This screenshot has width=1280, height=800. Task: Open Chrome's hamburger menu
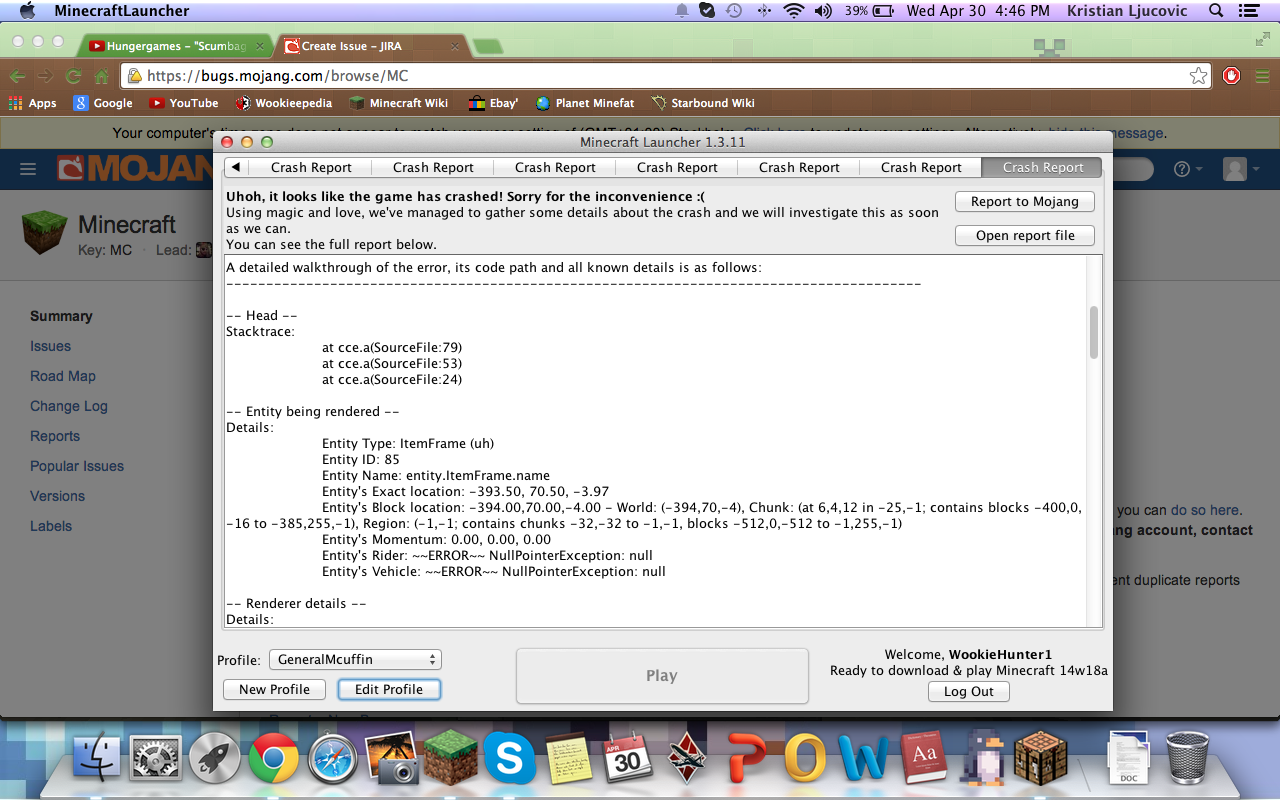click(x=1261, y=76)
